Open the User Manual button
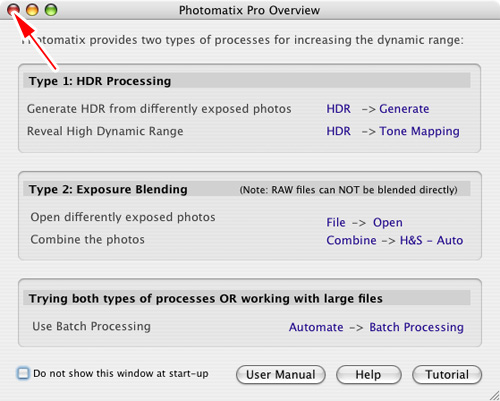500x401 pixels. pyautogui.click(x=281, y=374)
